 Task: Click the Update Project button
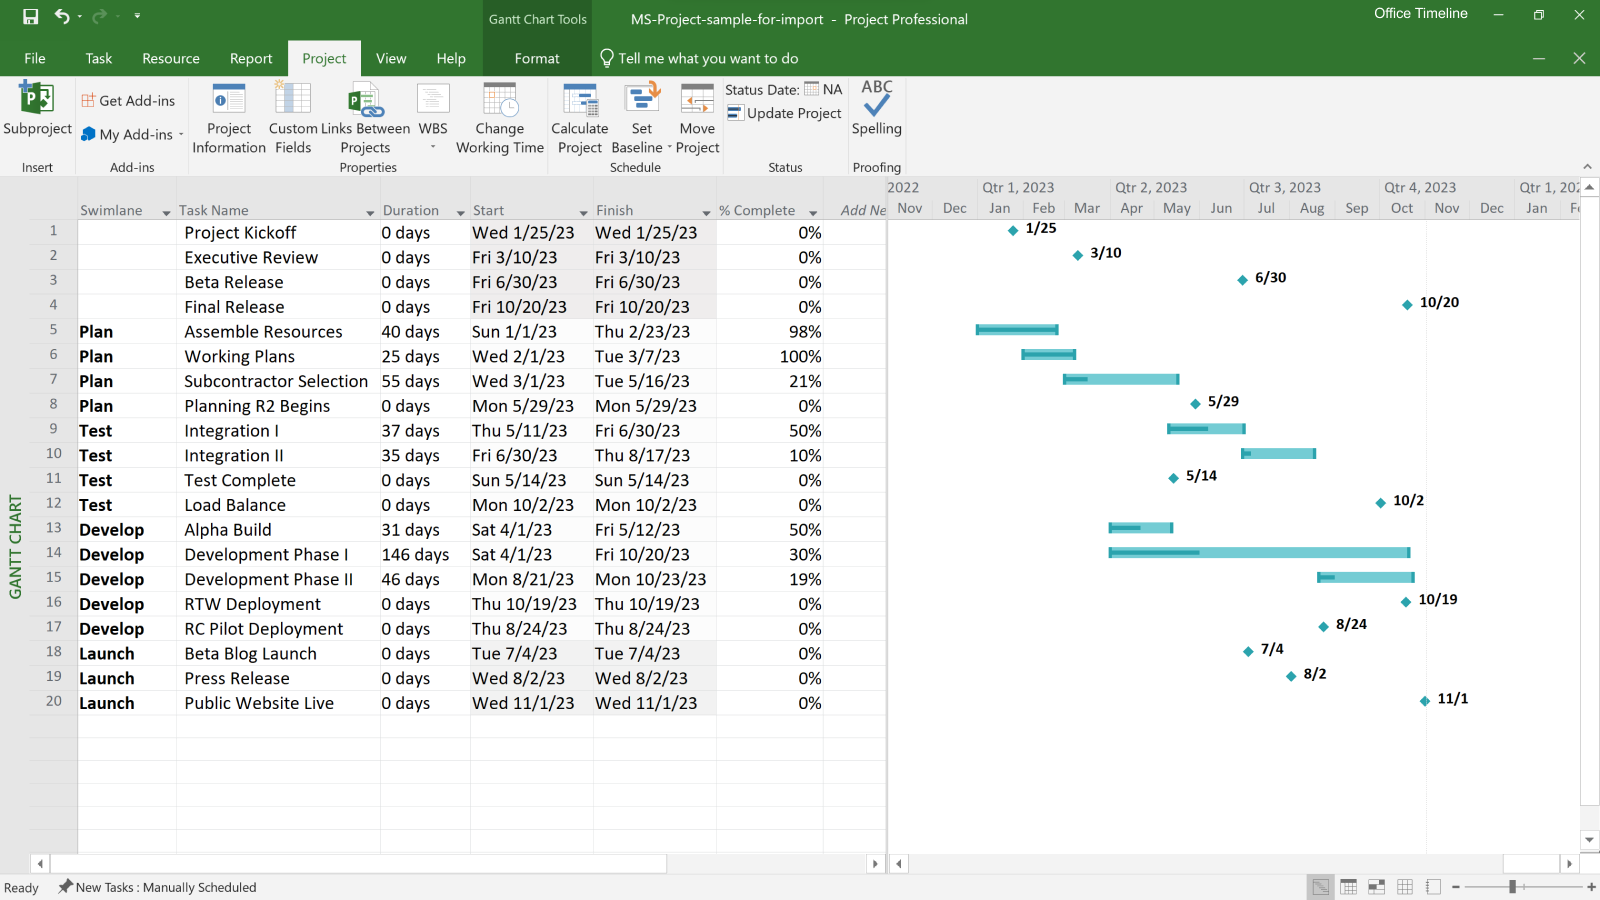(784, 113)
